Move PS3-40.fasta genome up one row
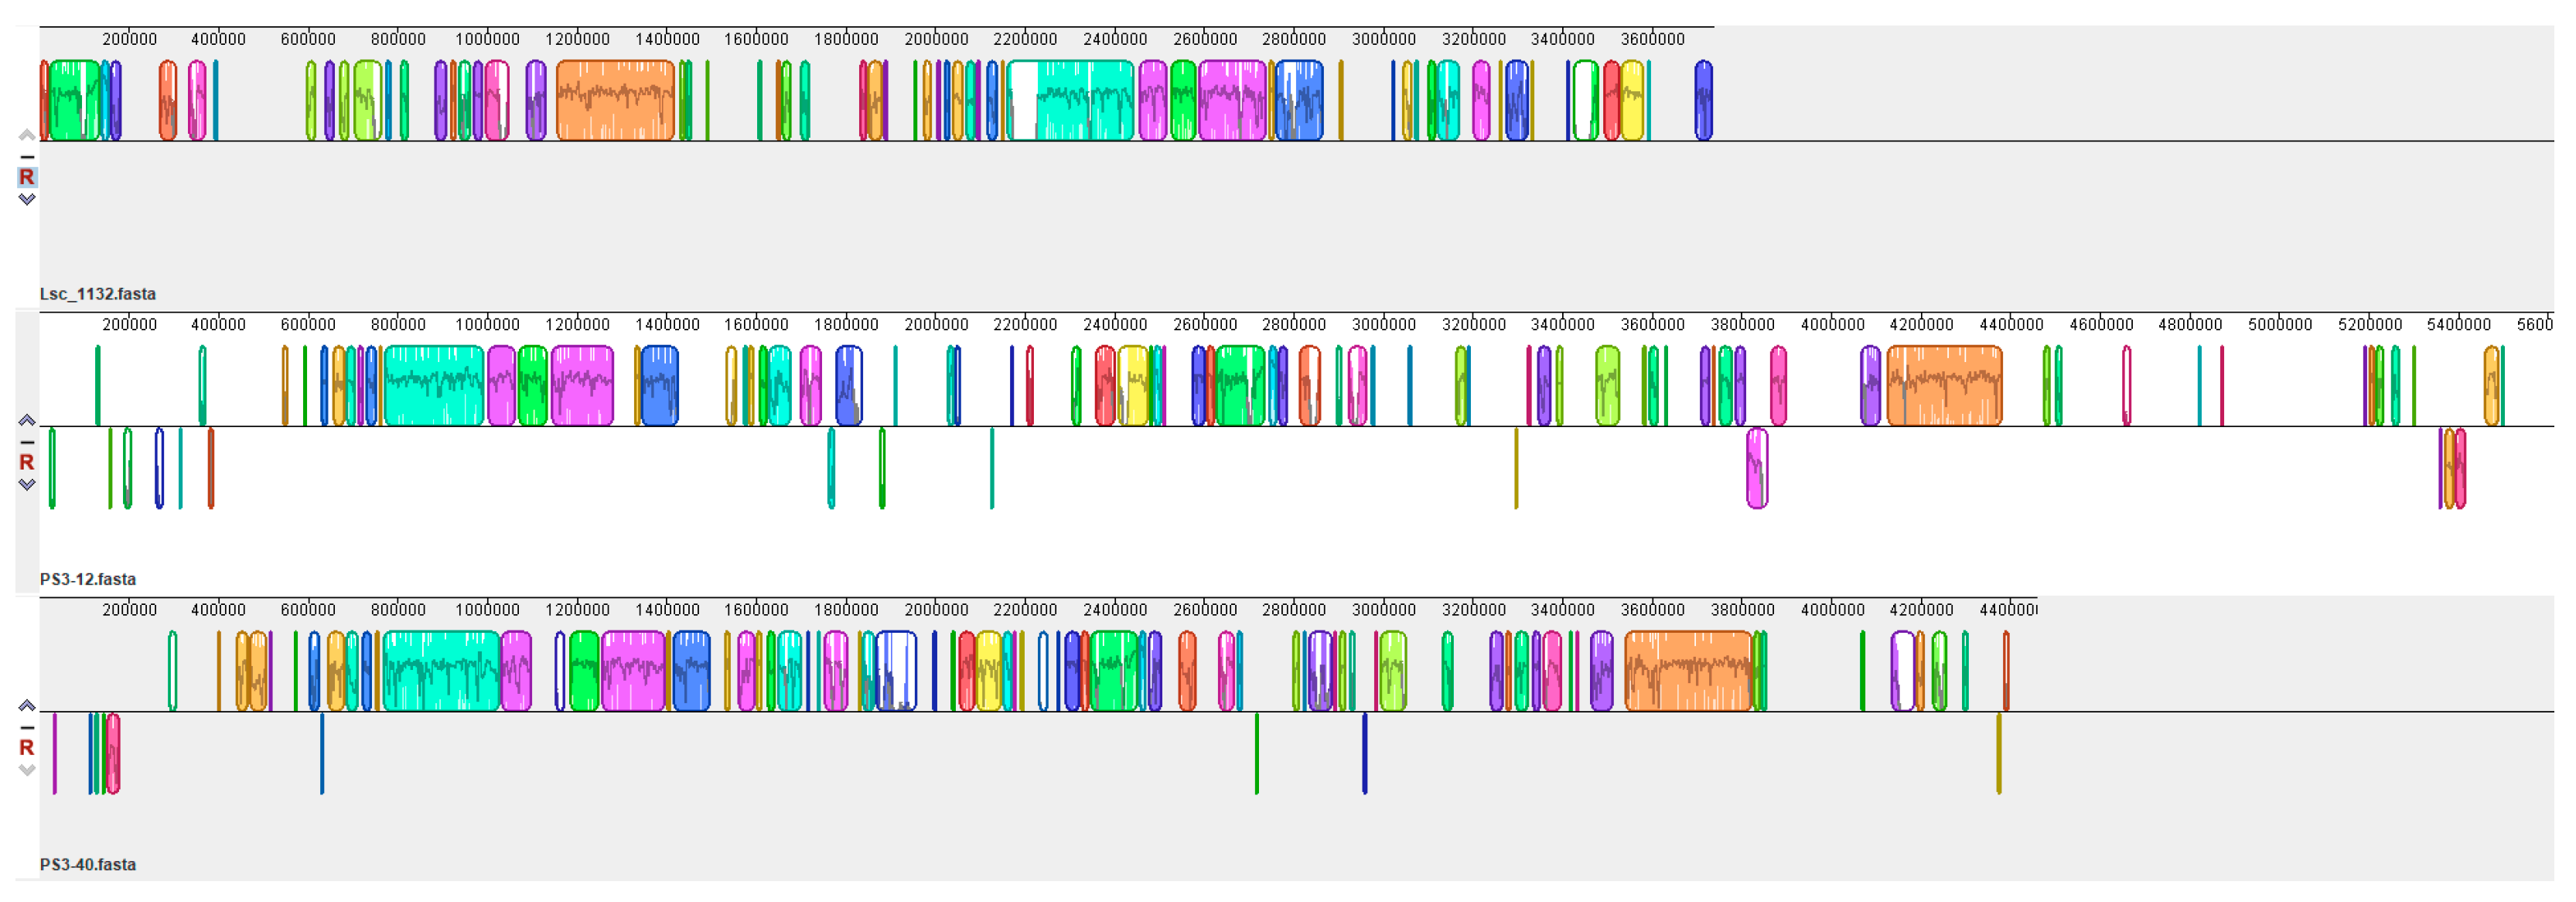 27,706
